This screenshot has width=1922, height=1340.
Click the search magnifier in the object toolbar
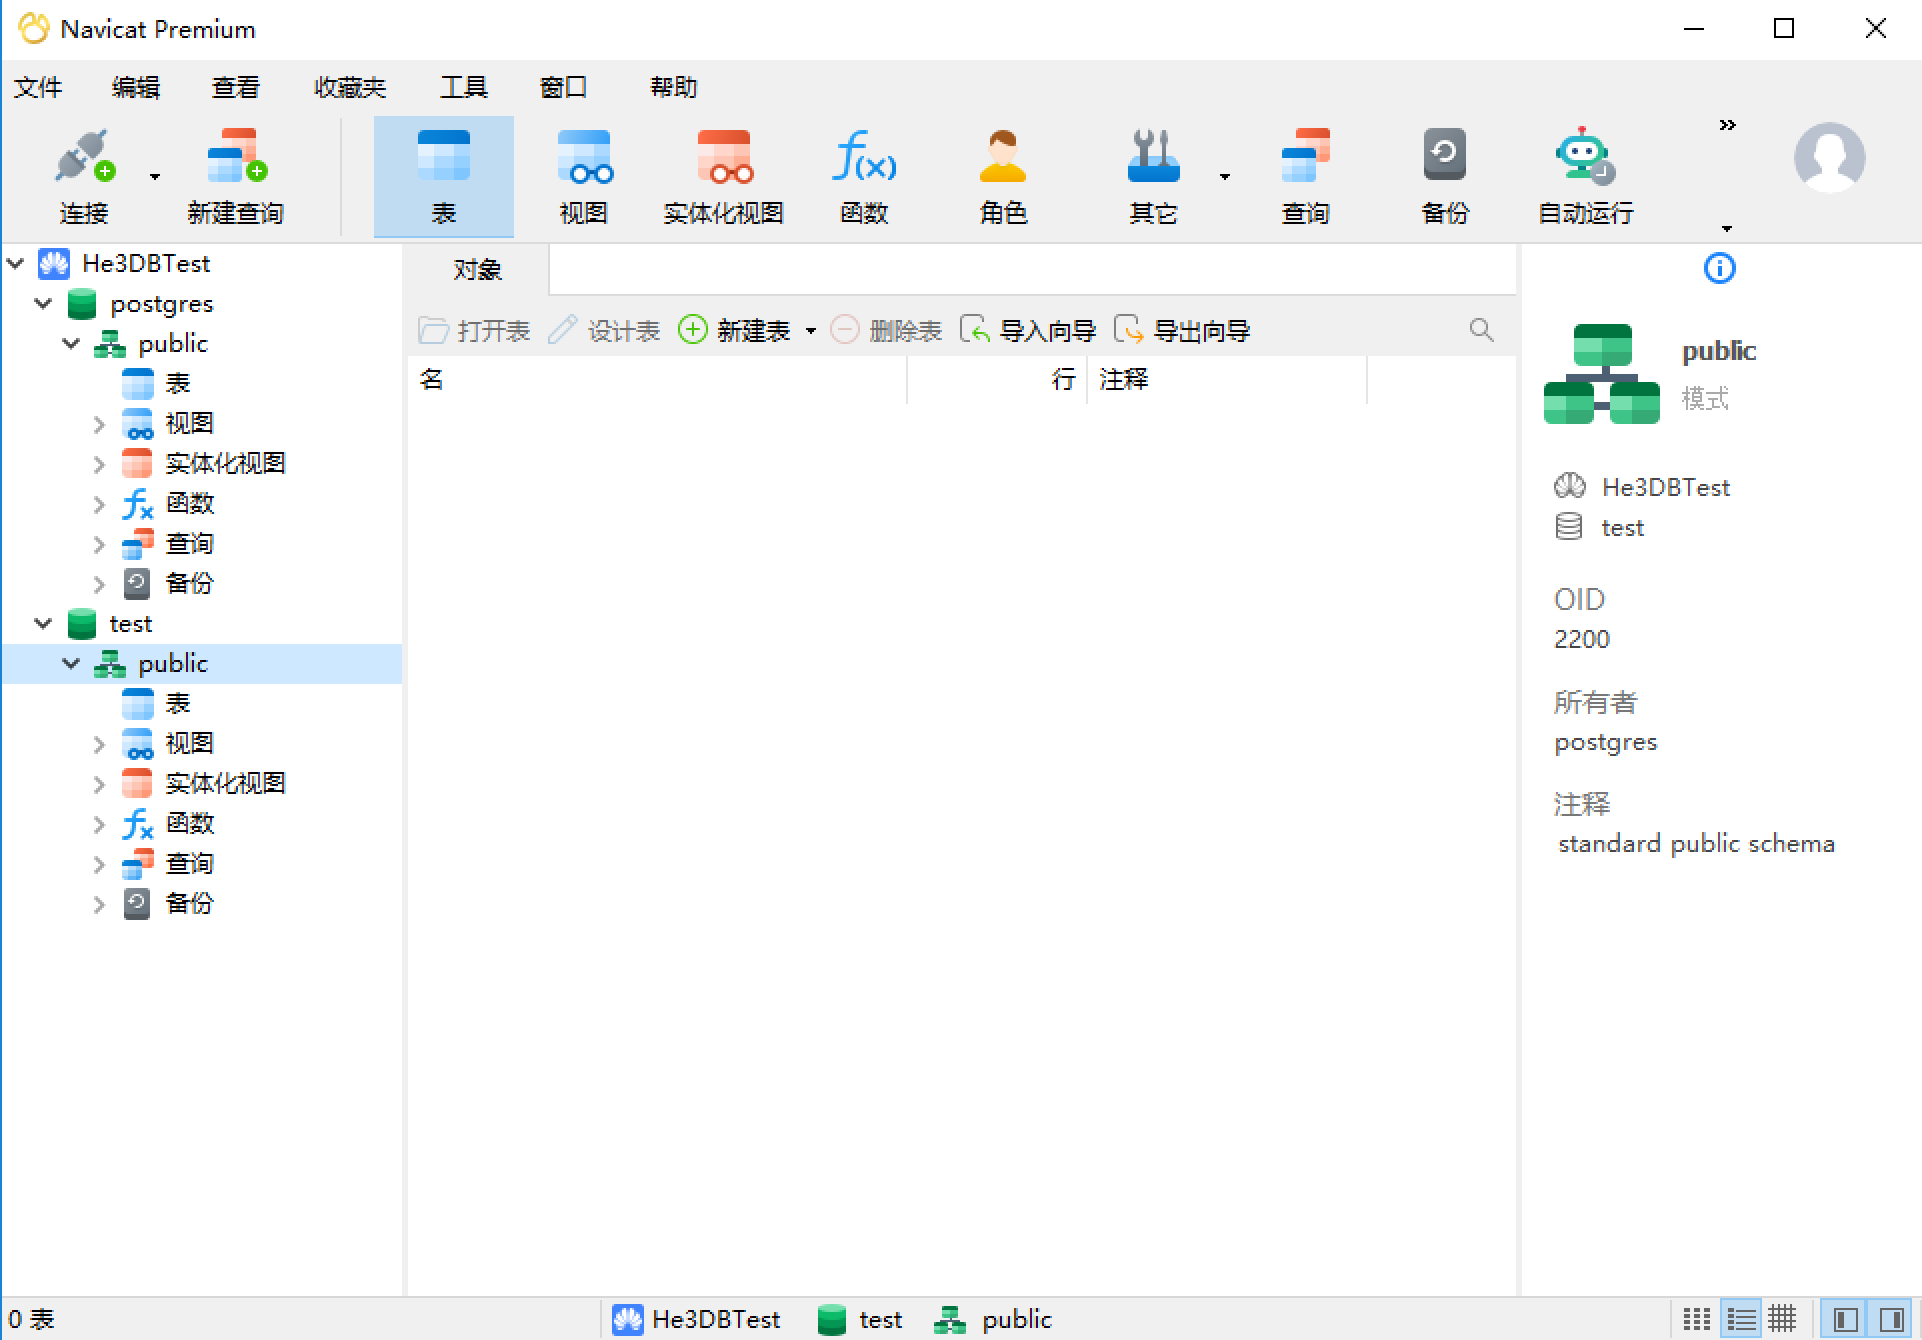tap(1481, 330)
